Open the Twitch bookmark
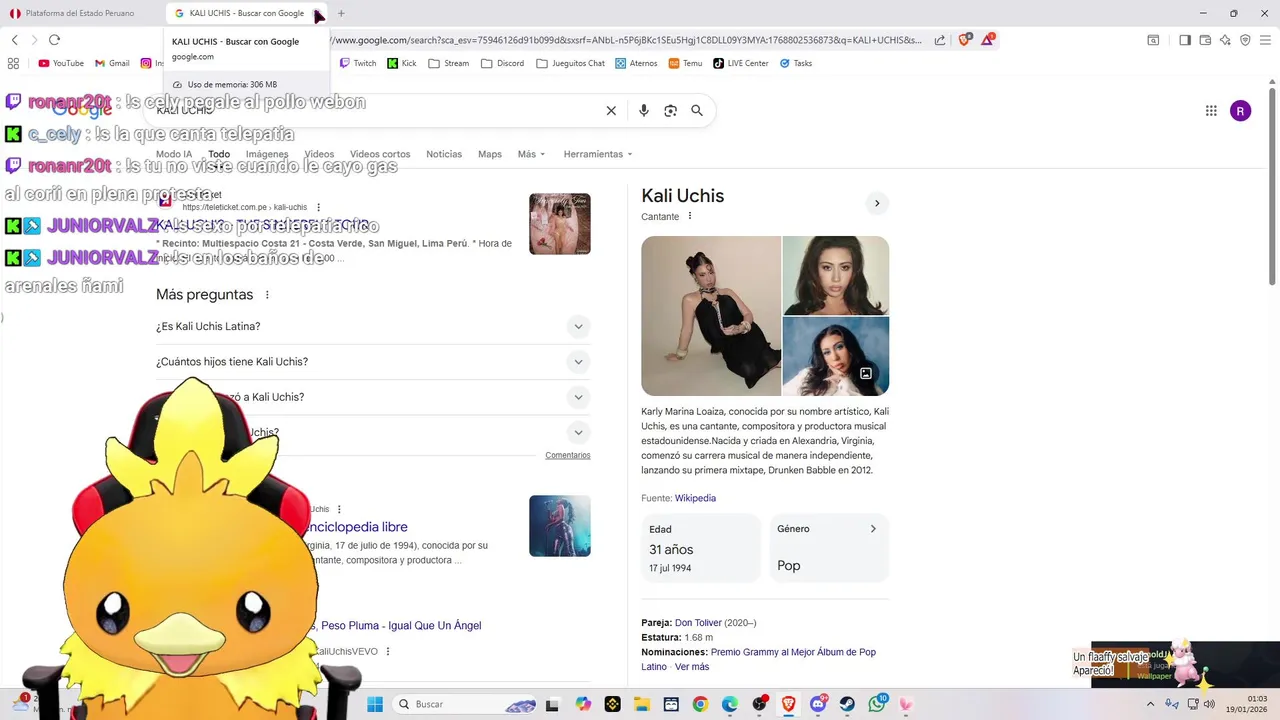Image resolution: width=1280 pixels, height=720 pixels. pyautogui.click(x=358, y=63)
